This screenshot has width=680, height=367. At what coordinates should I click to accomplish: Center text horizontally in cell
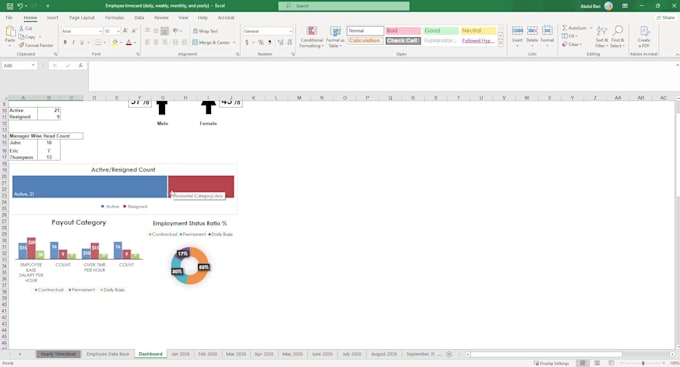tap(156, 43)
